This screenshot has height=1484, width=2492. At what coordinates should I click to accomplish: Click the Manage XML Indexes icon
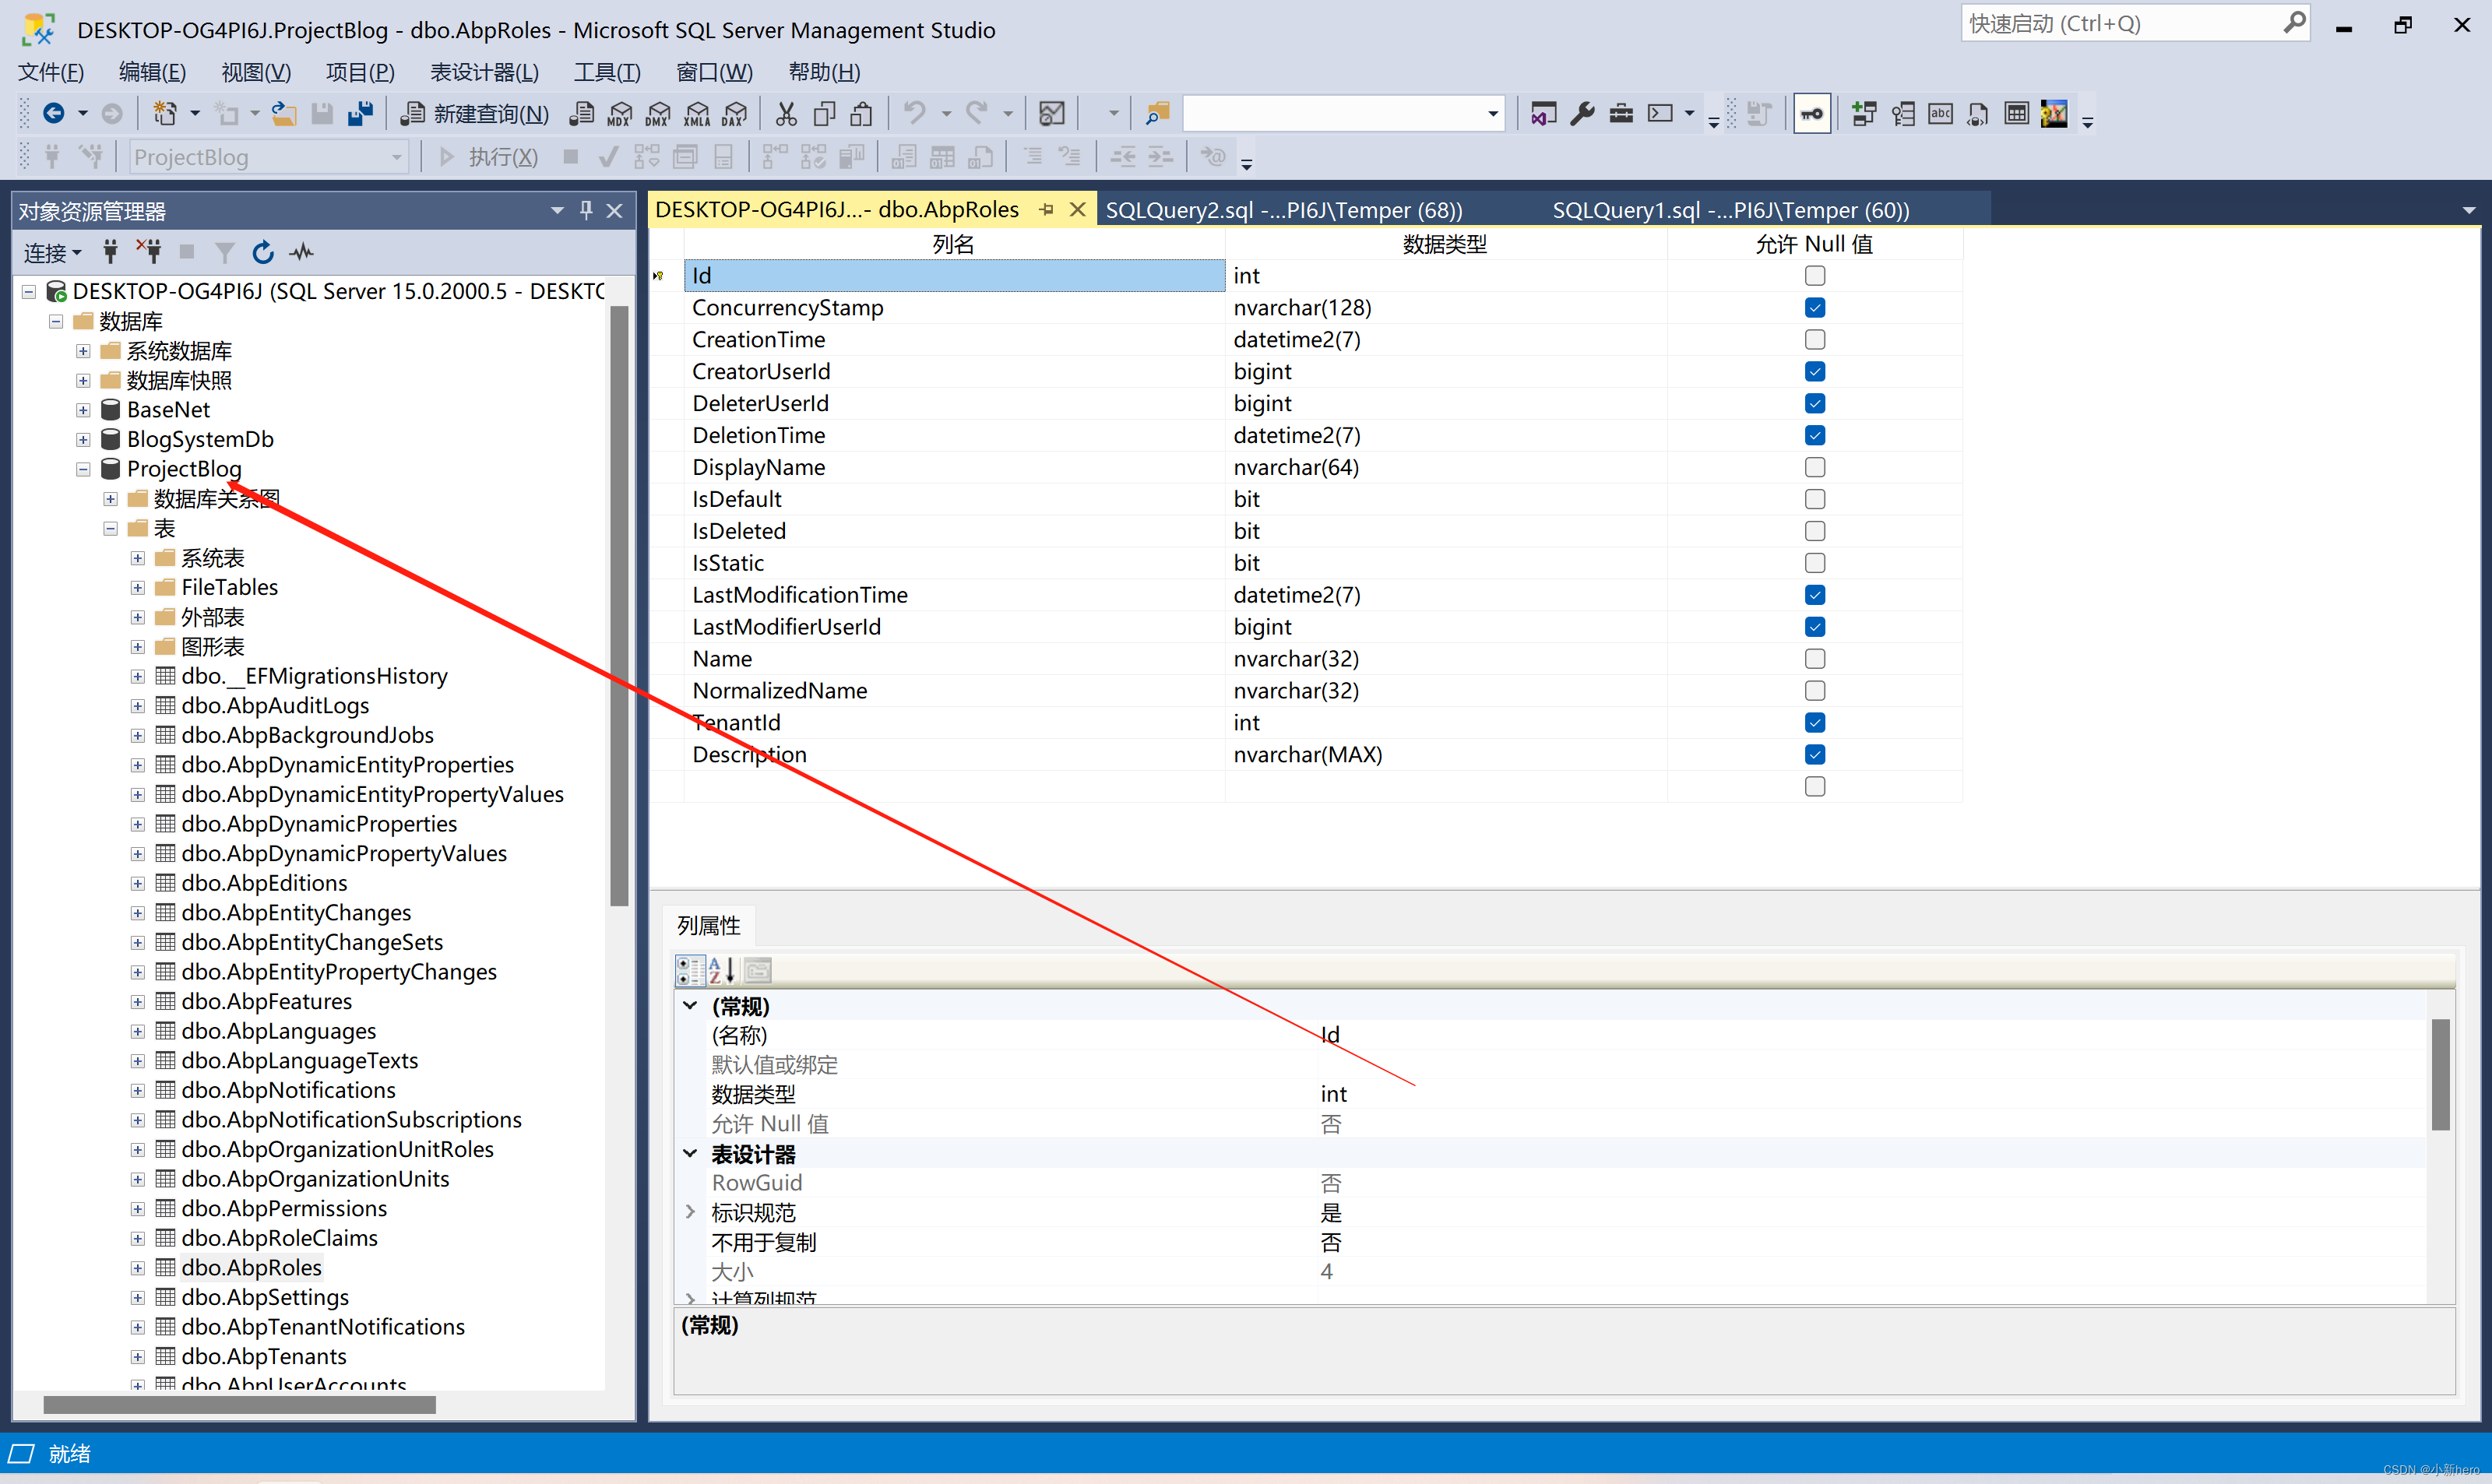click(x=1978, y=114)
